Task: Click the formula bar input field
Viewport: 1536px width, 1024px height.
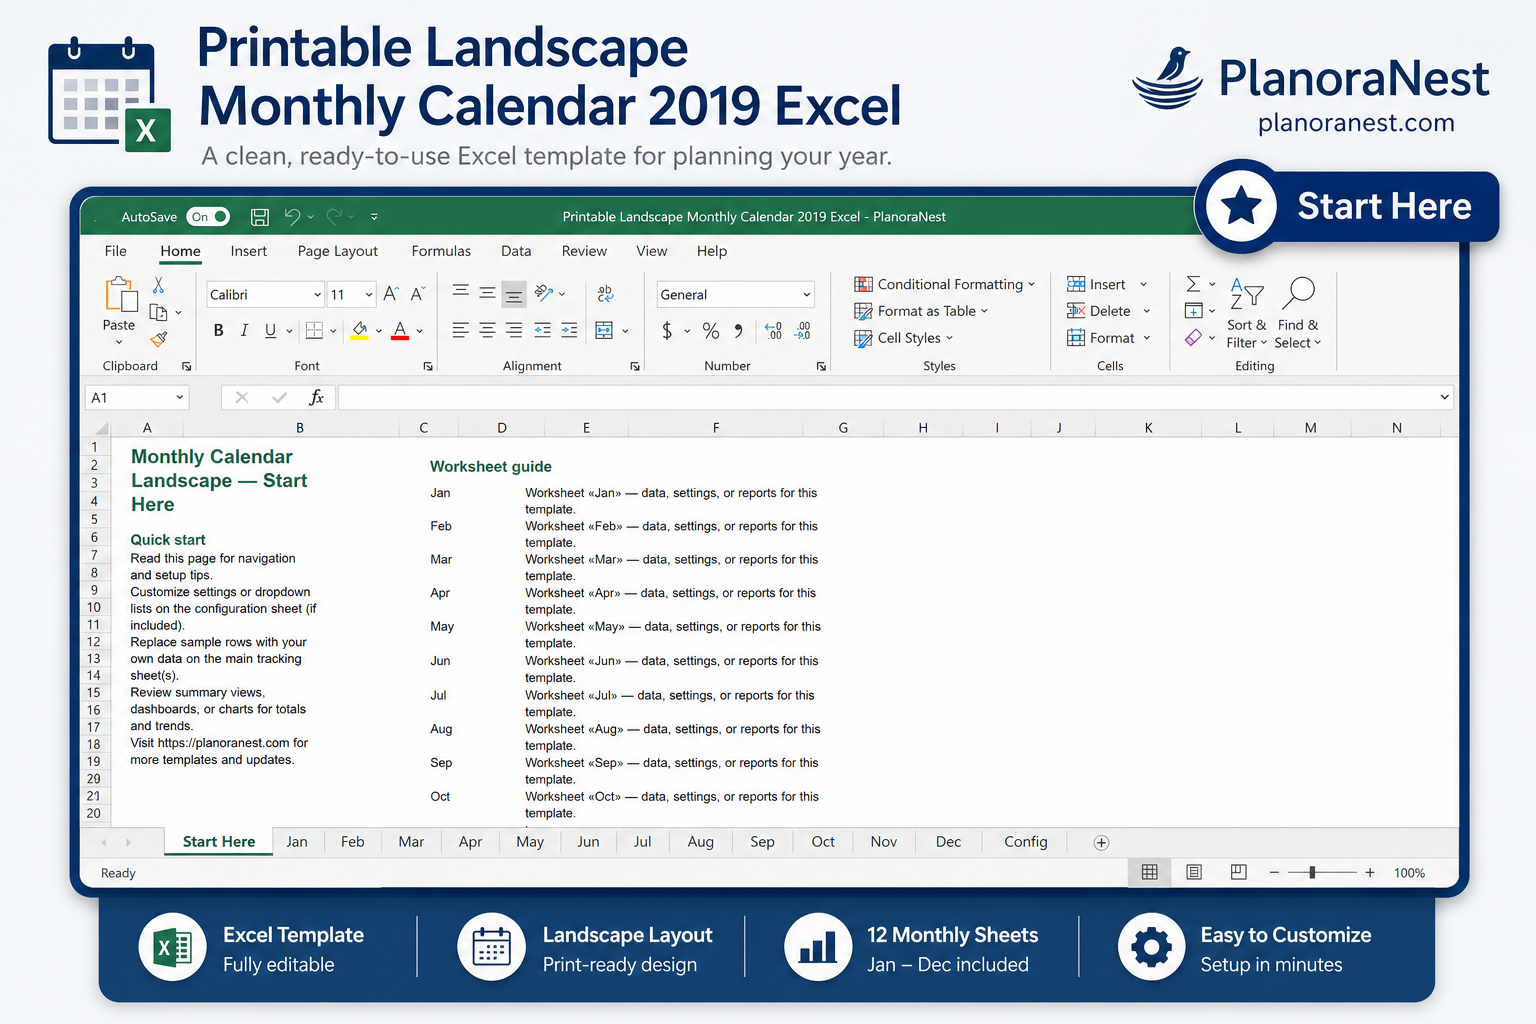Action: pos(887,398)
